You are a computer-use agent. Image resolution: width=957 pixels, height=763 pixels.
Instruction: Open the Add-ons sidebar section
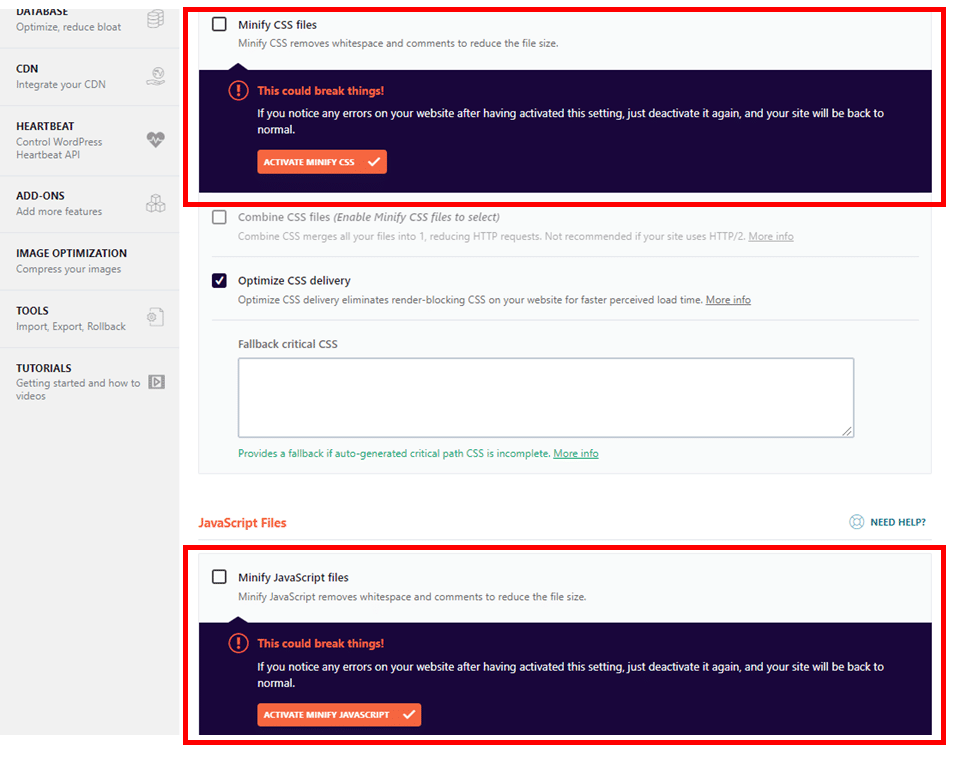(60, 203)
